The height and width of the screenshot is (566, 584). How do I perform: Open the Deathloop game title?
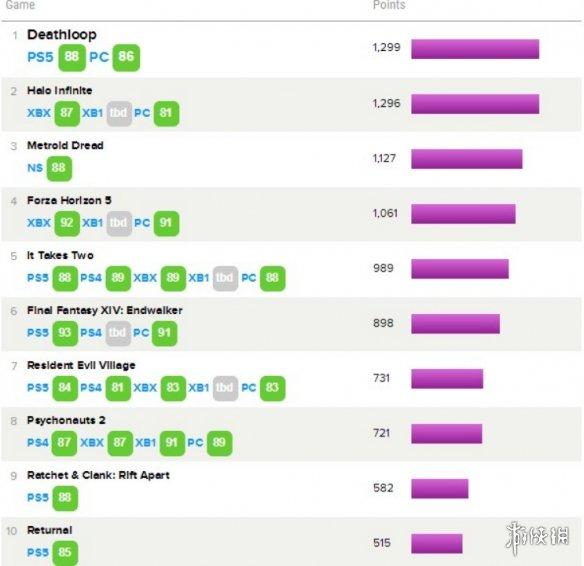click(x=62, y=35)
